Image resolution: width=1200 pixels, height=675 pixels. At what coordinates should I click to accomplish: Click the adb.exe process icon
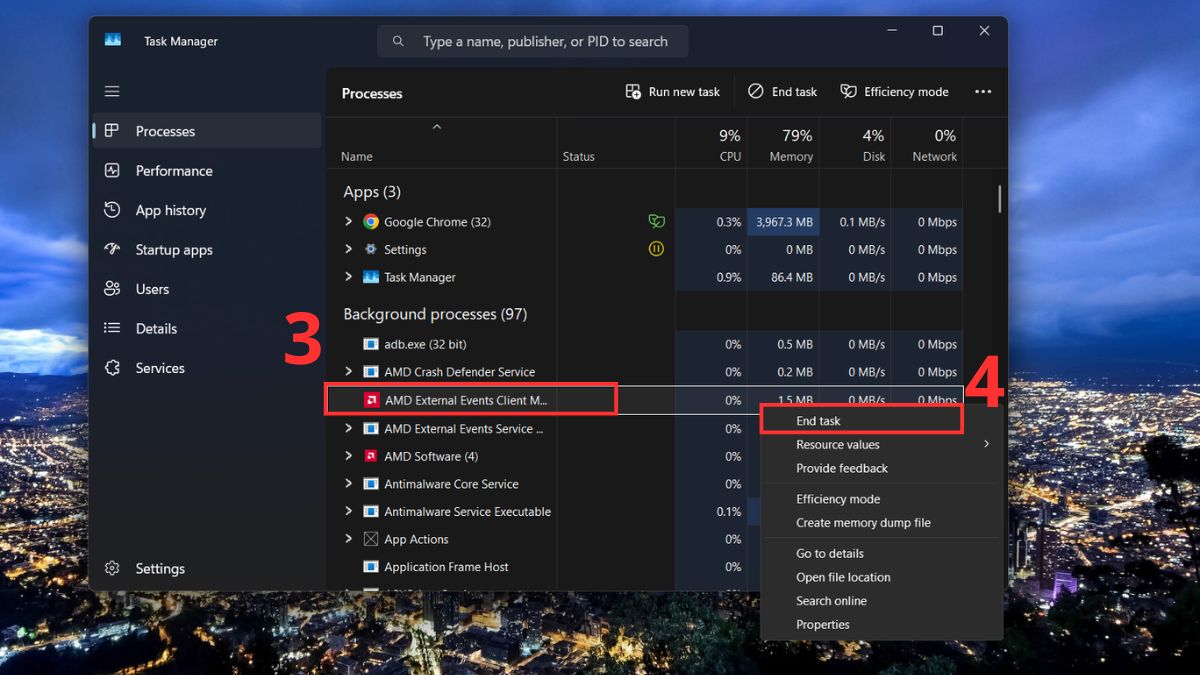coord(371,344)
